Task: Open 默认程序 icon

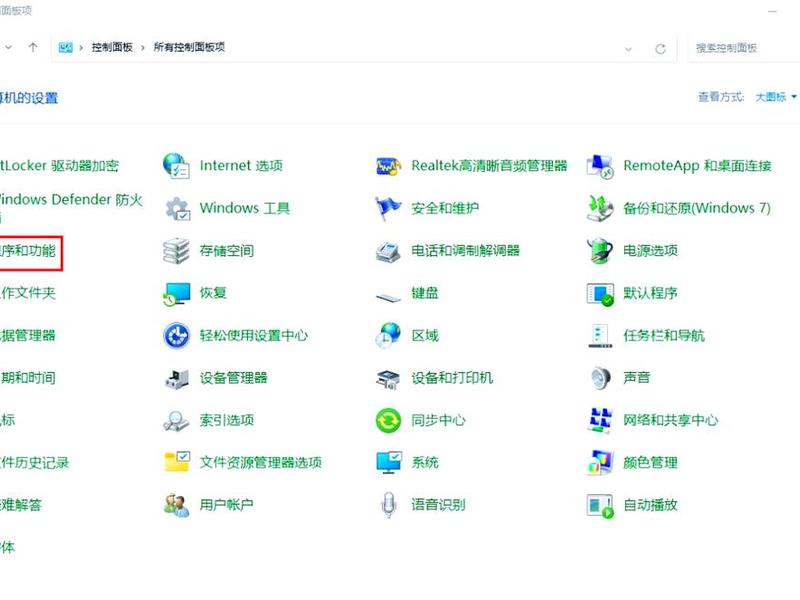Action: (x=600, y=294)
